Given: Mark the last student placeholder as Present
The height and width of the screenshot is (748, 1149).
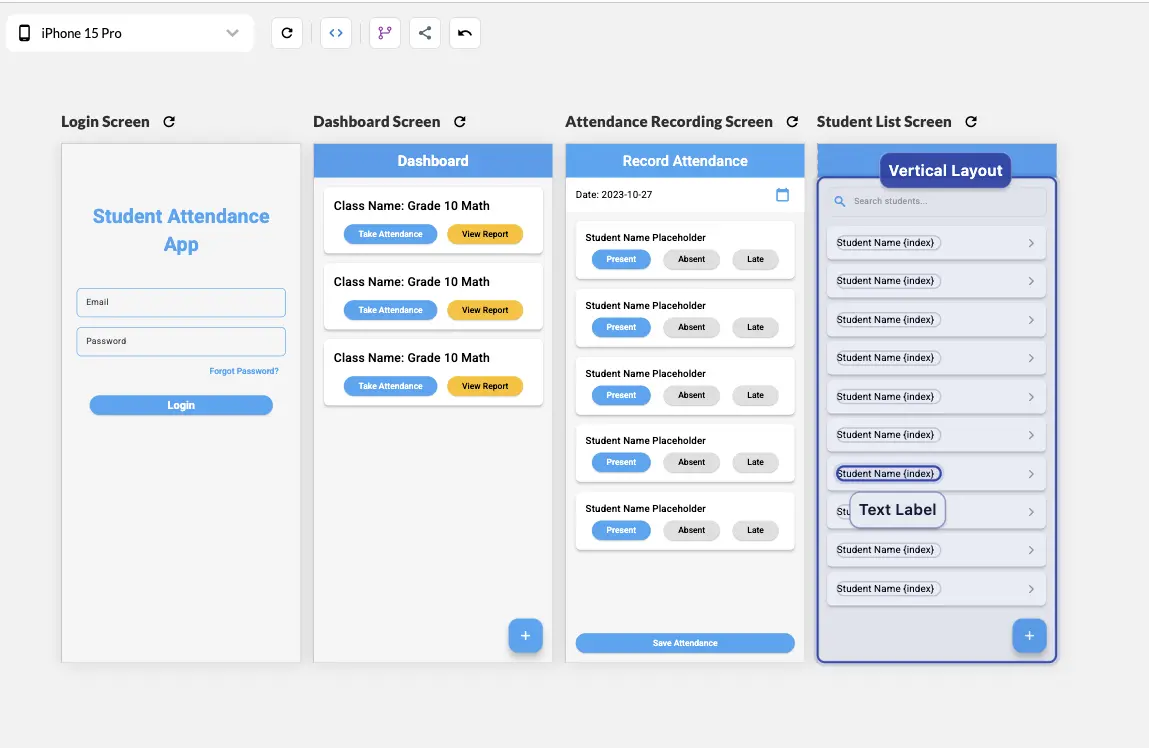Looking at the screenshot, I should [x=621, y=530].
